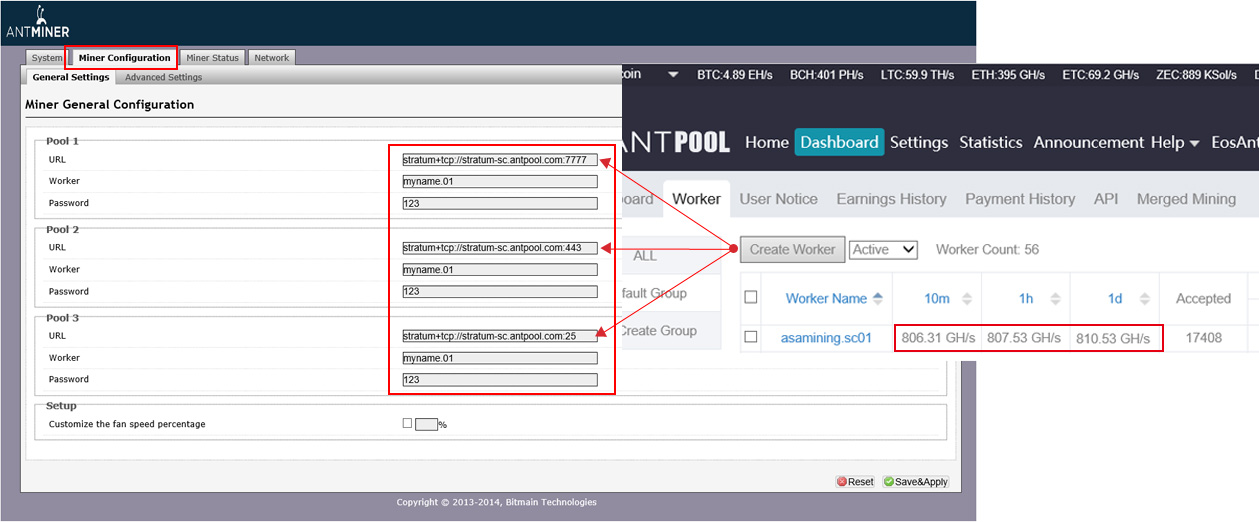
Task: Open the Active worker status dropdown
Action: pos(883,249)
